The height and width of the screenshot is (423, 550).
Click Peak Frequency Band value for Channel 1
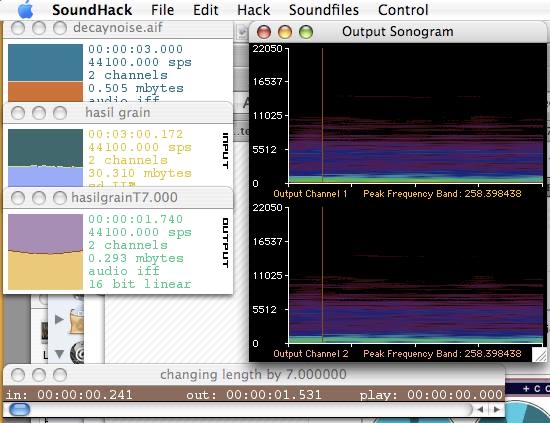[x=493, y=194]
